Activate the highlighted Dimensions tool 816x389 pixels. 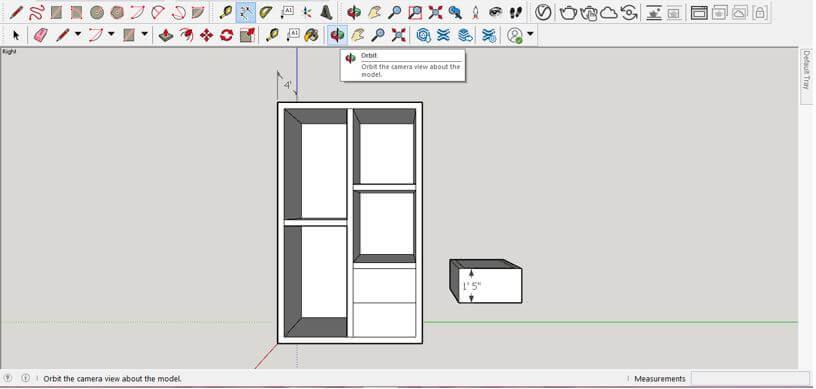coord(246,12)
